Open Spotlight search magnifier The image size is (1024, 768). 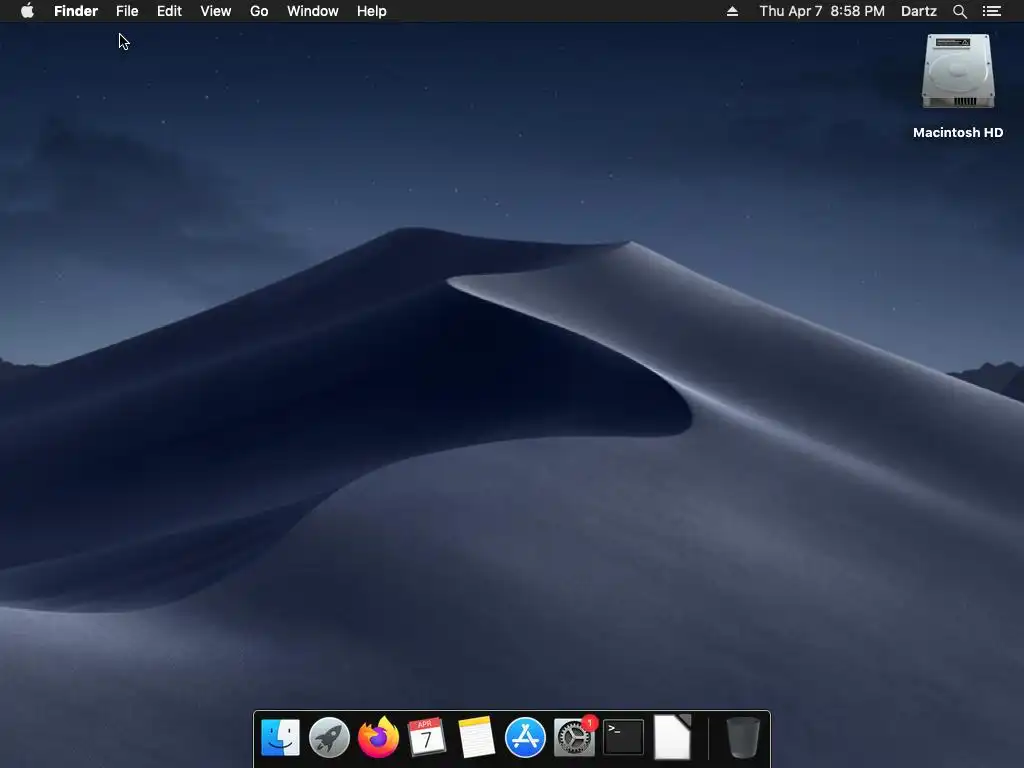(x=959, y=11)
